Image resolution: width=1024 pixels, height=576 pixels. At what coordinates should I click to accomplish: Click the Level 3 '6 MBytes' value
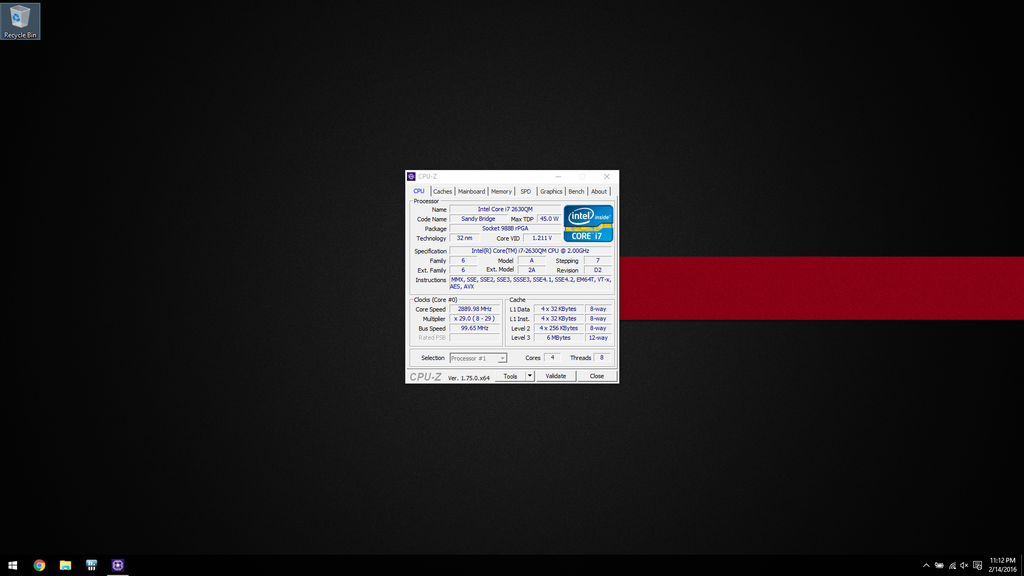coord(558,338)
